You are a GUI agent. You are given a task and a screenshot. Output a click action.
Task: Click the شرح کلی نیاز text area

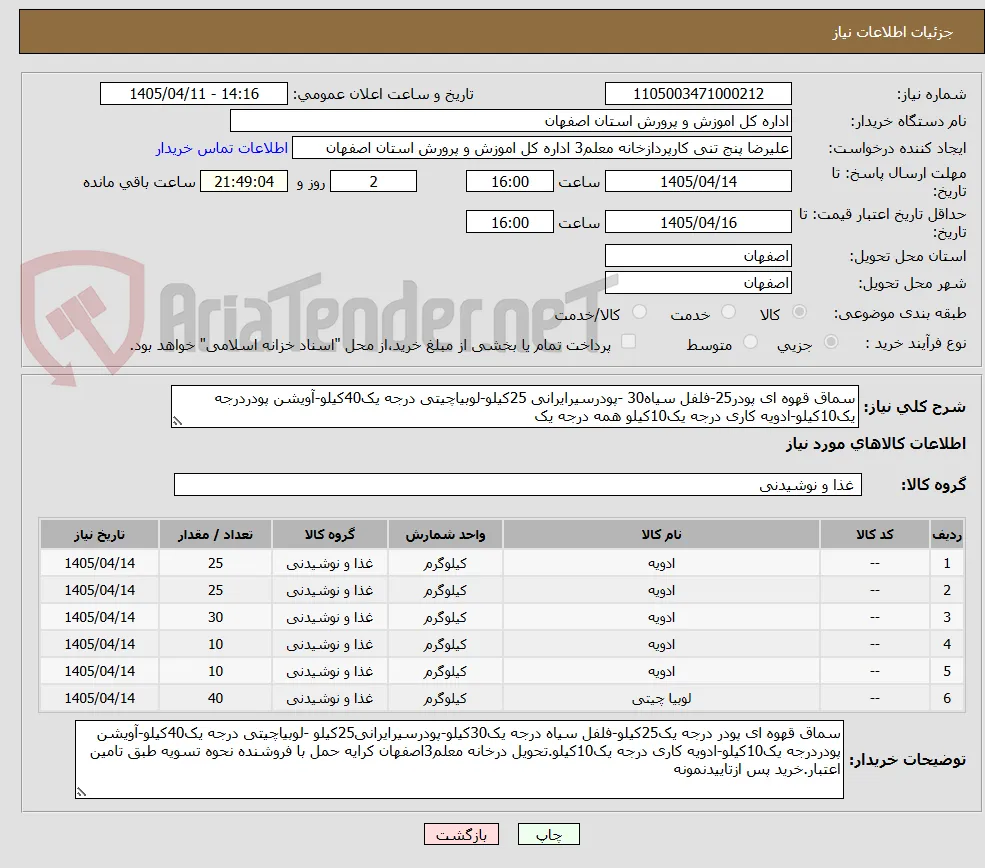[x=514, y=407]
